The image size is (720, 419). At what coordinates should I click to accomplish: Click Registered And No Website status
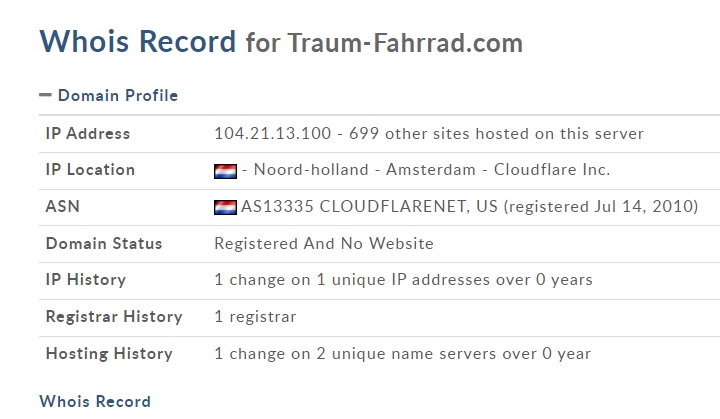[324, 243]
